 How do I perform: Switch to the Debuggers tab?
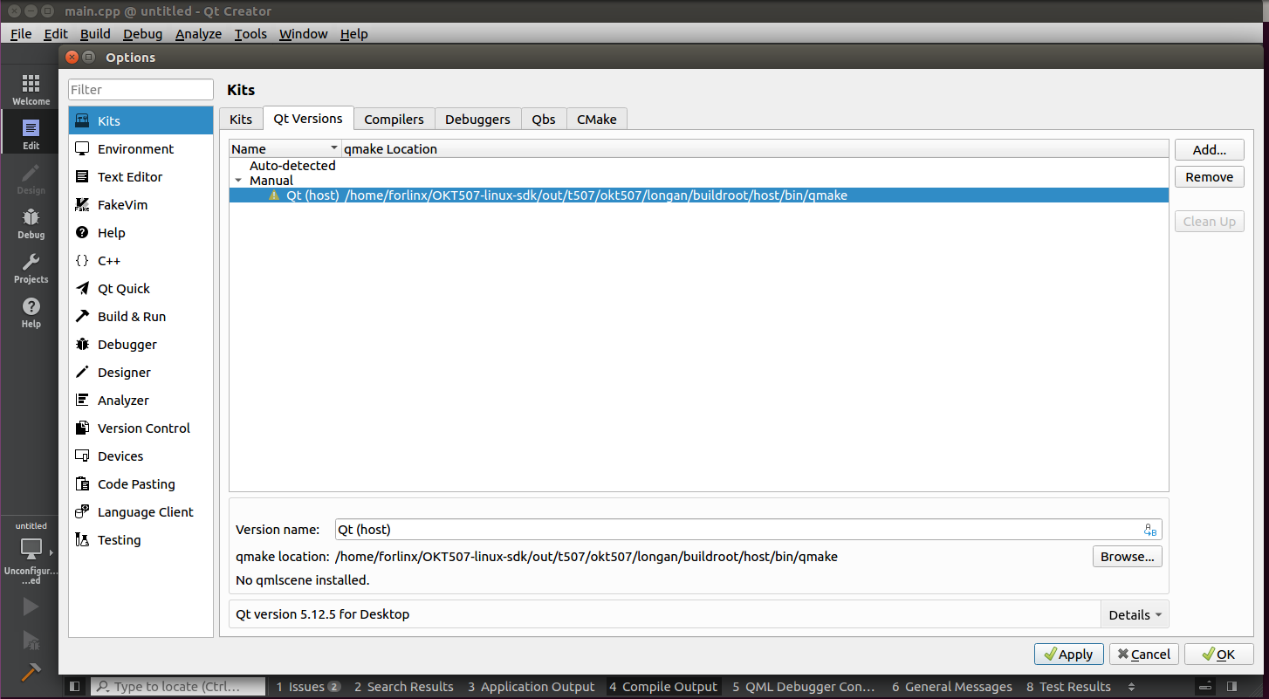[477, 119]
